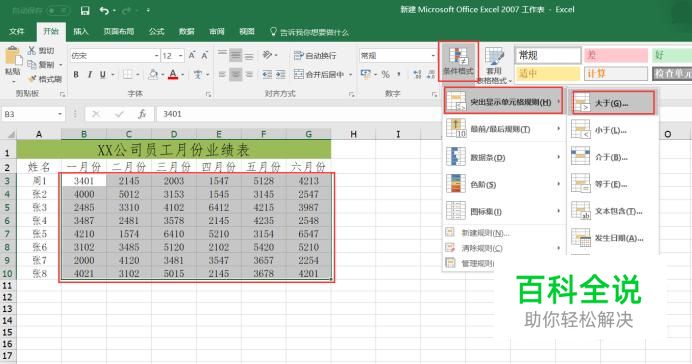The height and width of the screenshot is (364, 692).
Task: Switch to the View ribbon tab
Action: tap(247, 32)
